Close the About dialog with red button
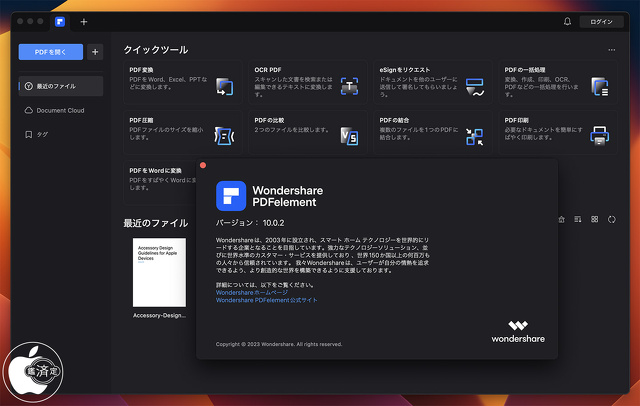 (x=203, y=165)
